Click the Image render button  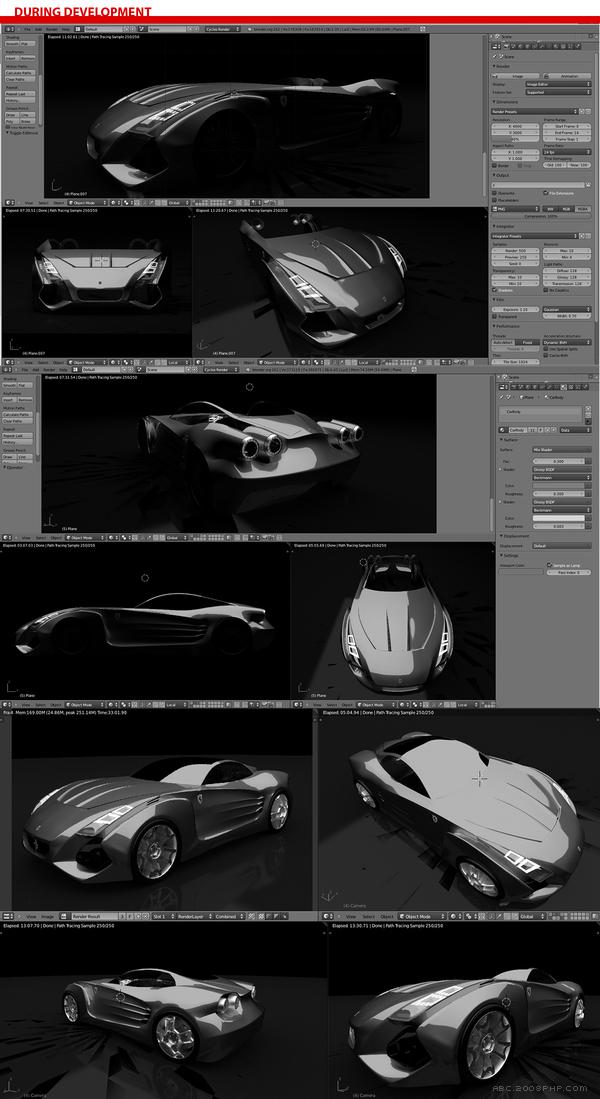coord(518,75)
